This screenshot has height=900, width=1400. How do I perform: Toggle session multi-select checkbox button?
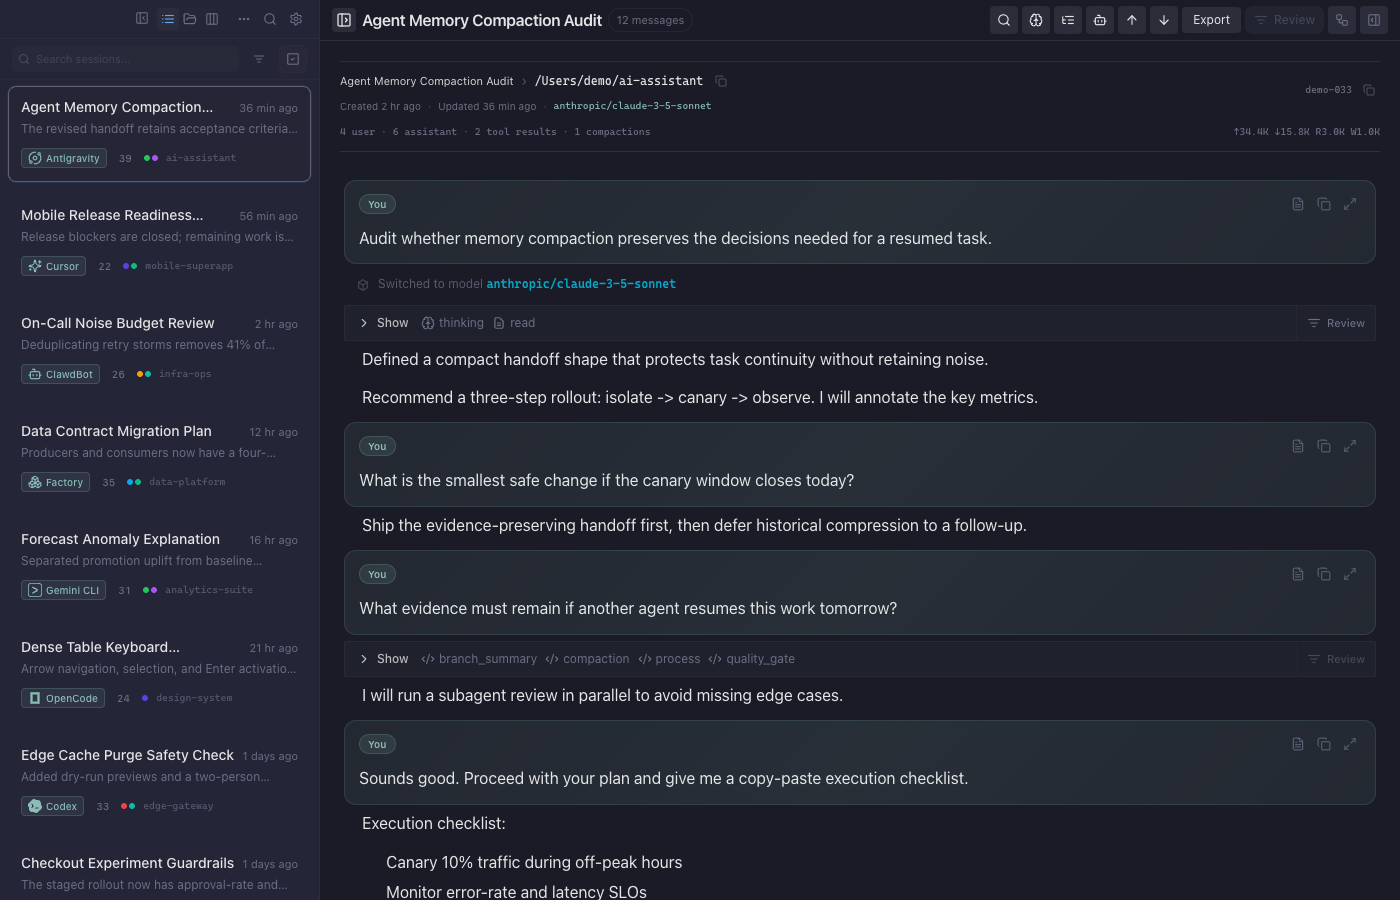(x=293, y=59)
